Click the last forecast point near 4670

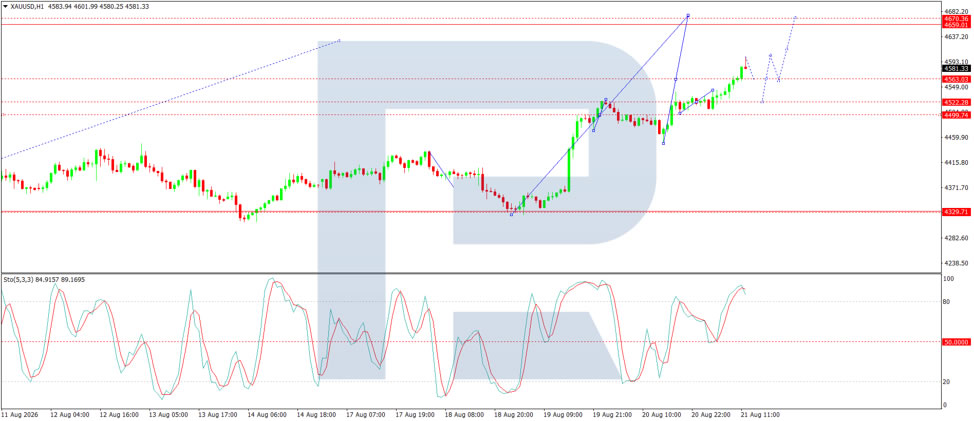pyautogui.click(x=796, y=17)
